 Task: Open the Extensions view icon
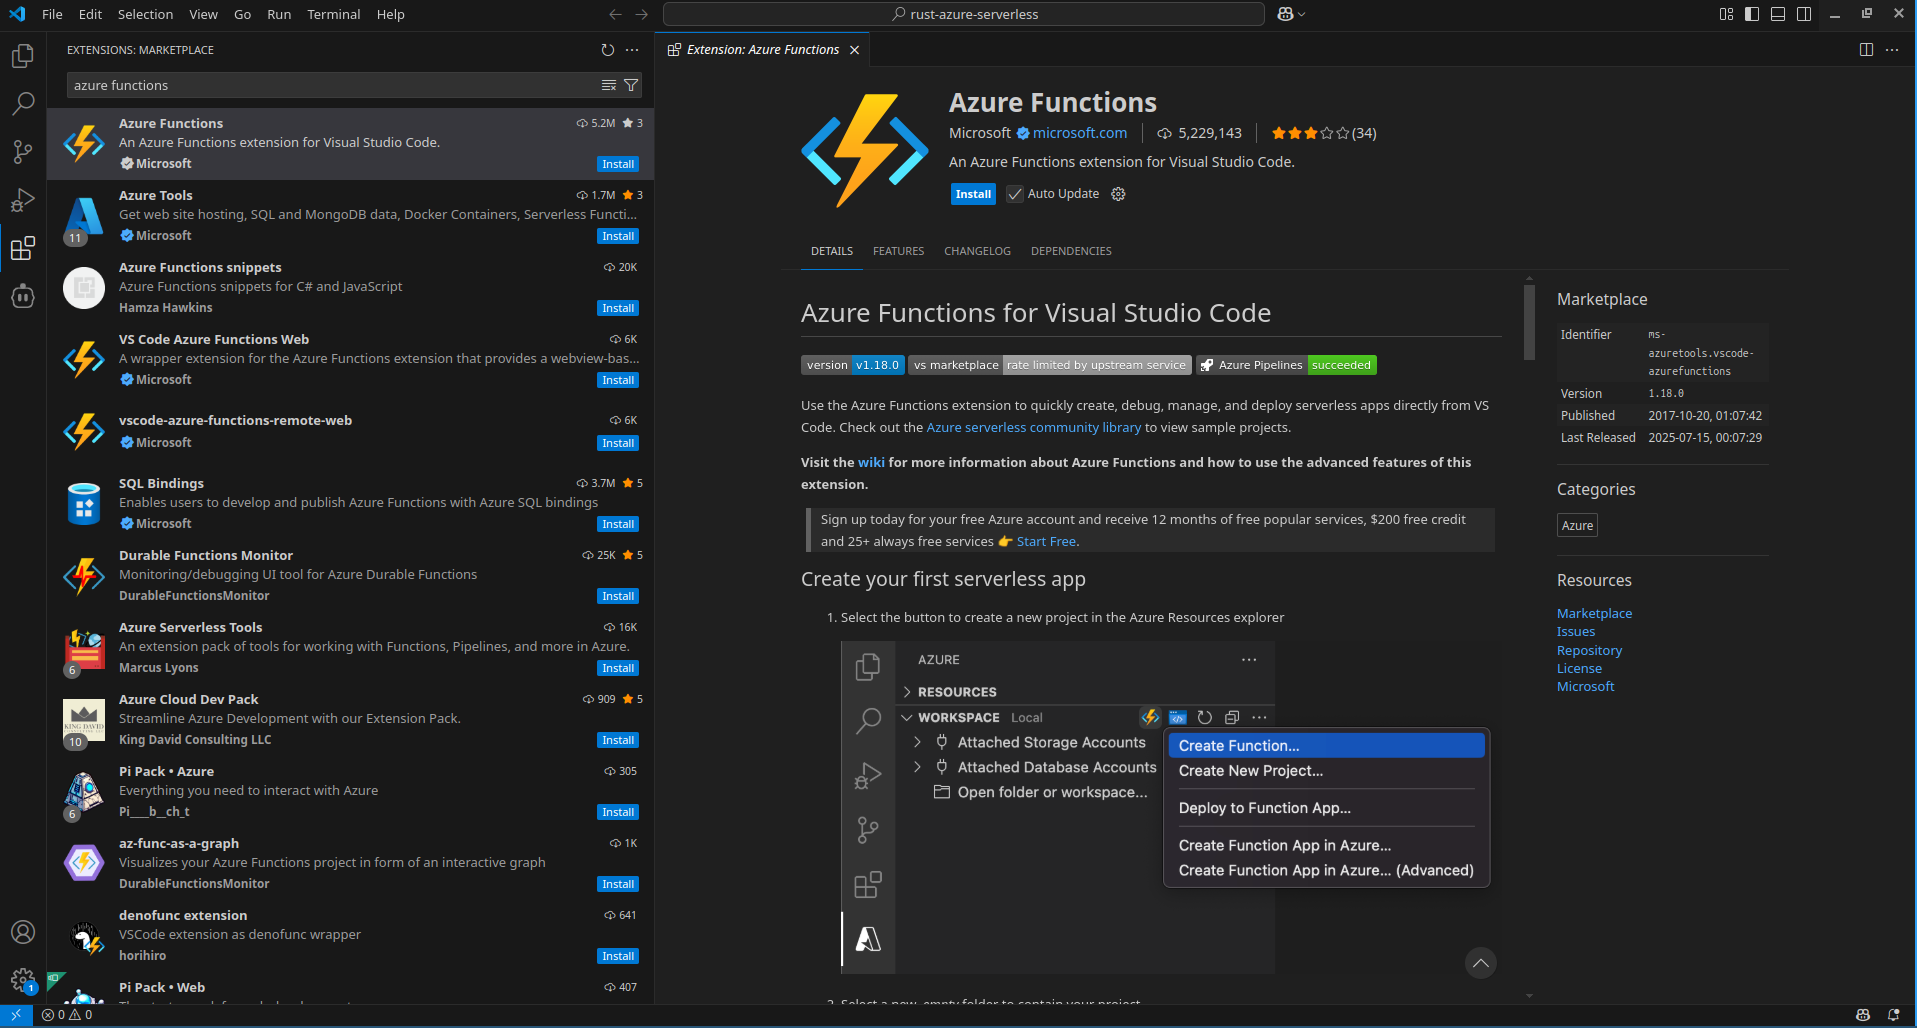pos(23,248)
